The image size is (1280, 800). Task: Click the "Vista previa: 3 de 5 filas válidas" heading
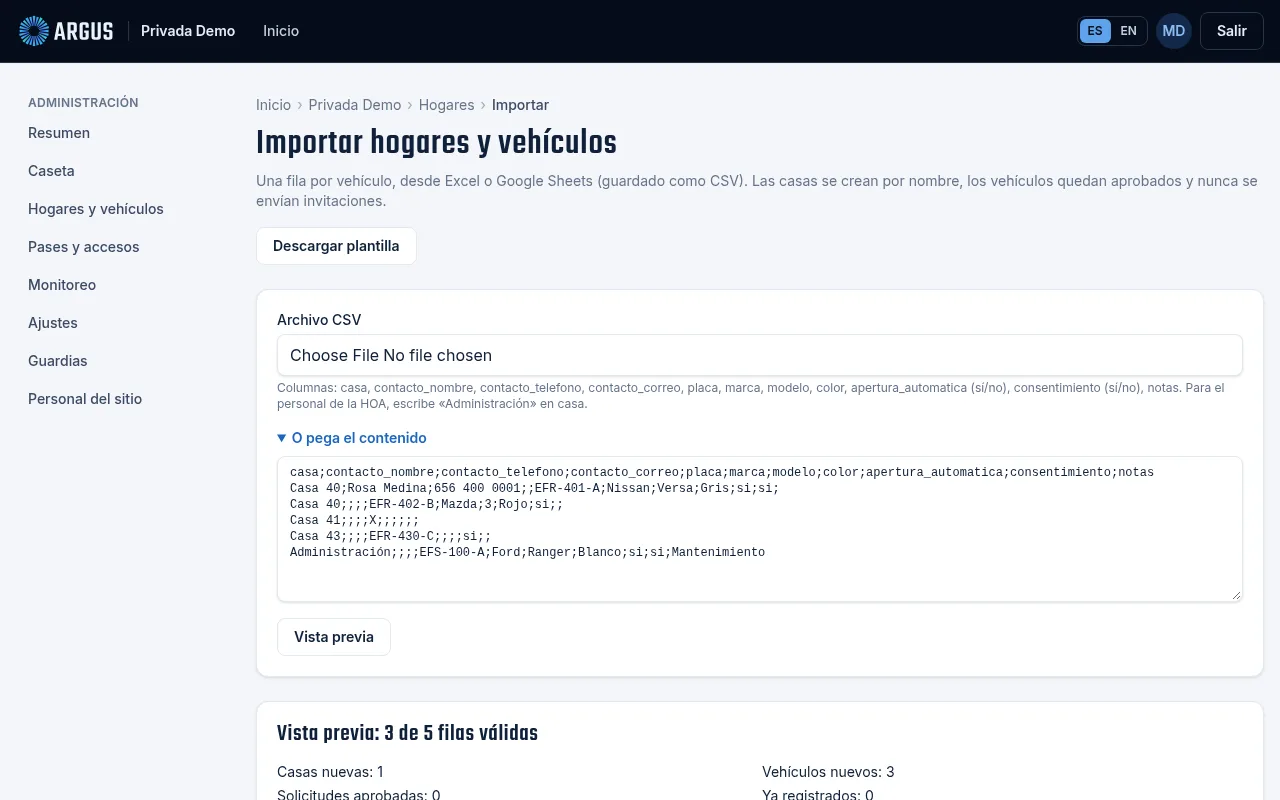pos(407,733)
